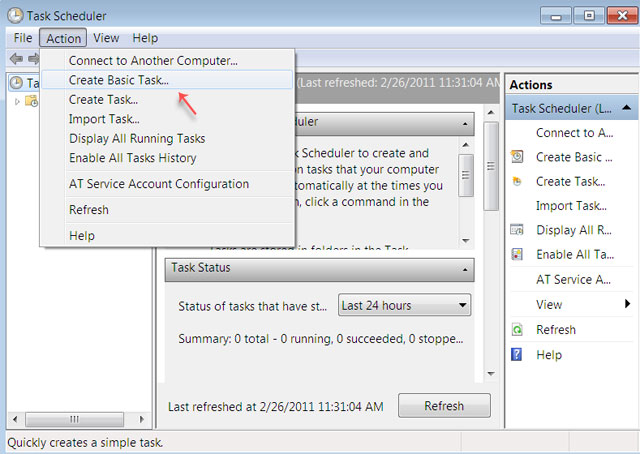The height and width of the screenshot is (454, 640).
Task: Expand the Task Scheduler Library tree node
Action: [17, 101]
